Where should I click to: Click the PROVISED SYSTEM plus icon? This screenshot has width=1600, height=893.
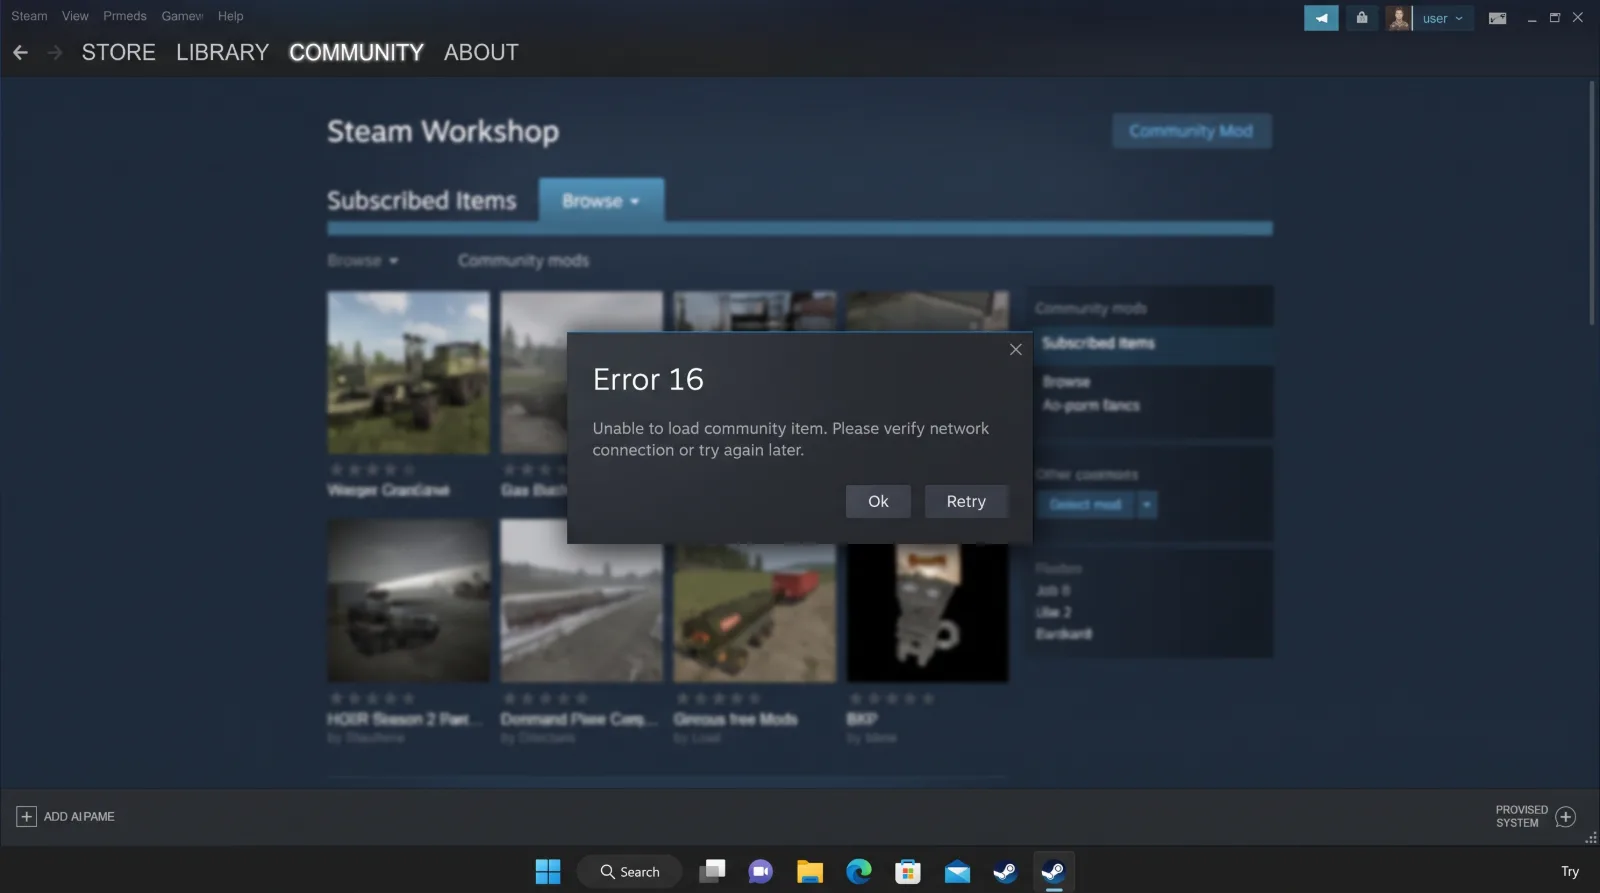click(1566, 817)
